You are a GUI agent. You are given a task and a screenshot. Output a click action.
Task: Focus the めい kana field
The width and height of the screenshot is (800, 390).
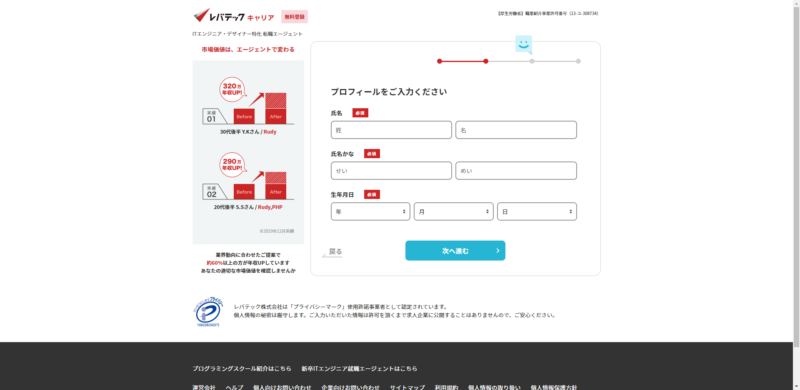pos(516,170)
